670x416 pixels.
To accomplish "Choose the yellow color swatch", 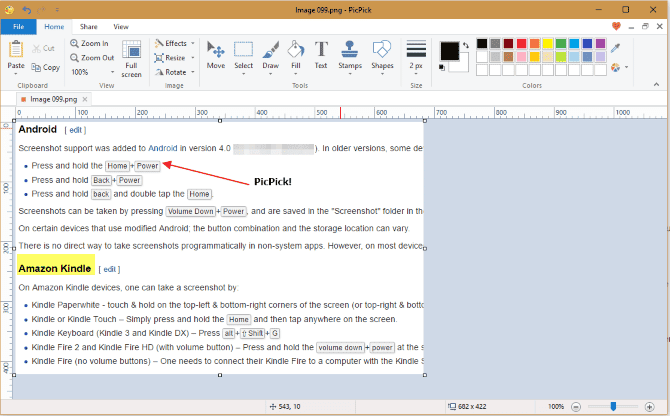I will point(548,44).
